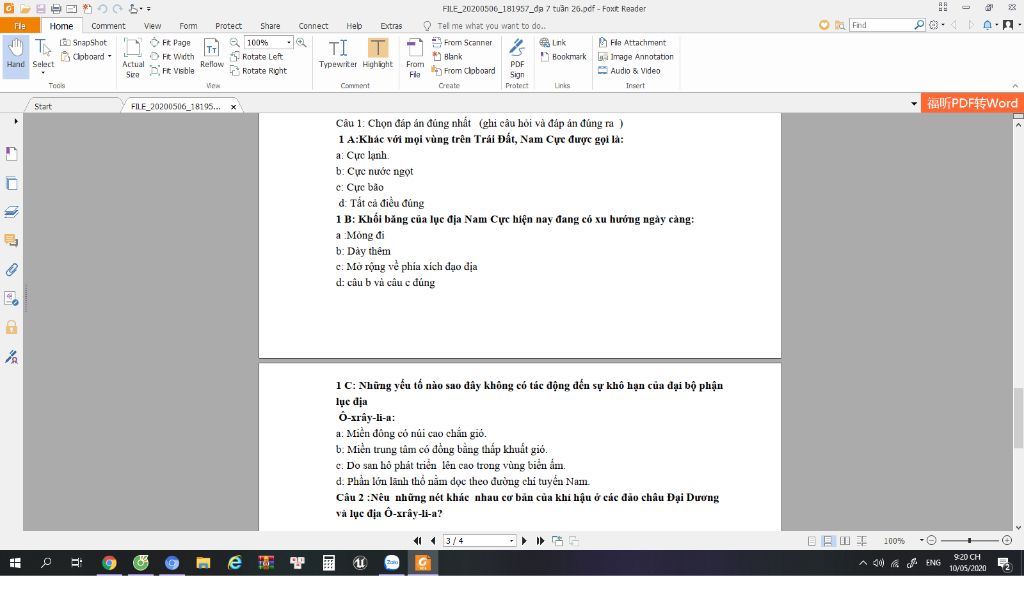The height and width of the screenshot is (591, 1024).
Task: Expand the left navigation panel arrow
Action: click(16, 121)
